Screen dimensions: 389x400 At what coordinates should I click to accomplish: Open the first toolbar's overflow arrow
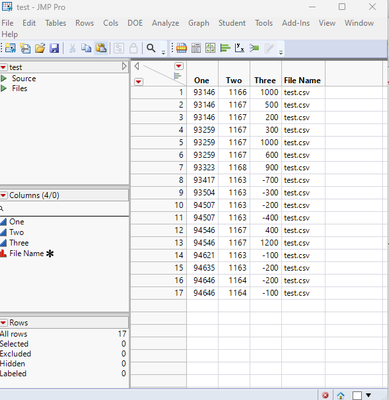point(163,52)
